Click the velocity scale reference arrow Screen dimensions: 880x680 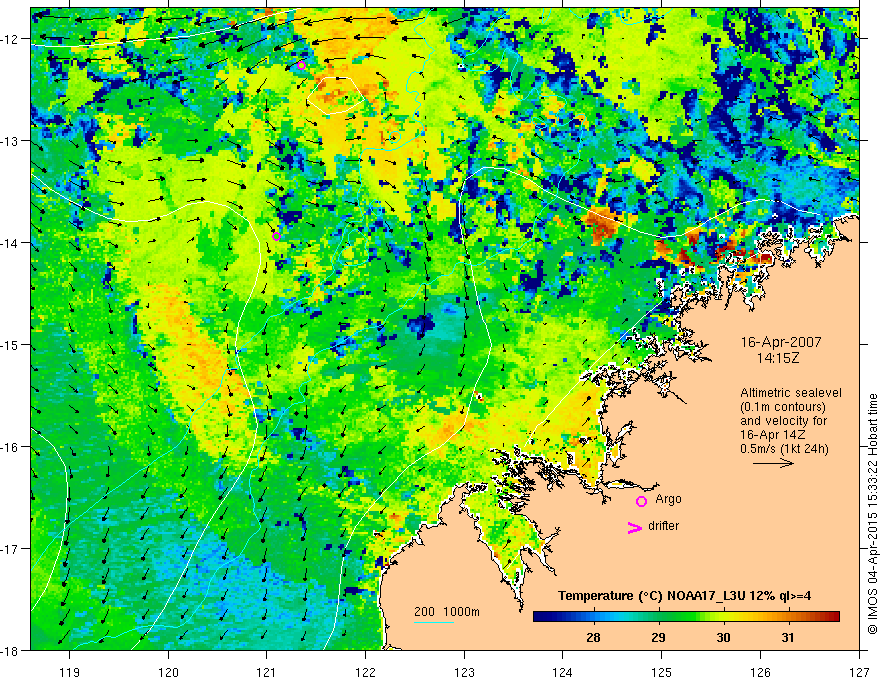point(773,463)
